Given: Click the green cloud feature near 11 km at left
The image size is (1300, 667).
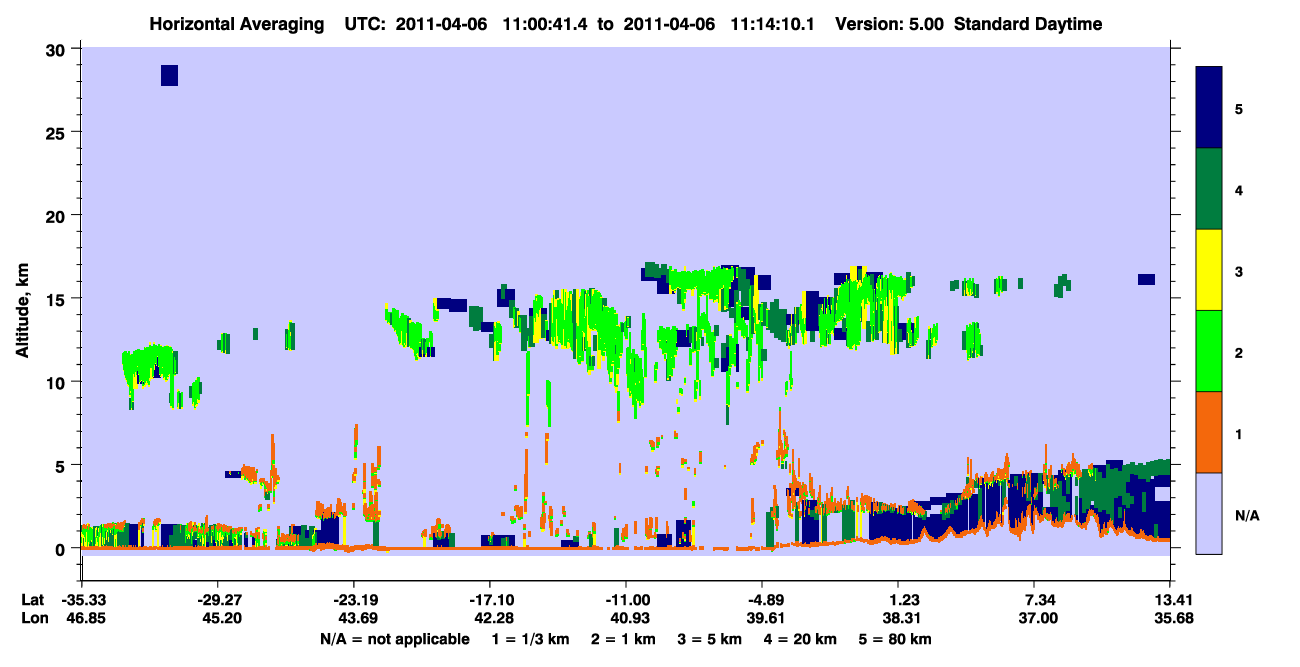Looking at the screenshot, I should coord(148,368).
